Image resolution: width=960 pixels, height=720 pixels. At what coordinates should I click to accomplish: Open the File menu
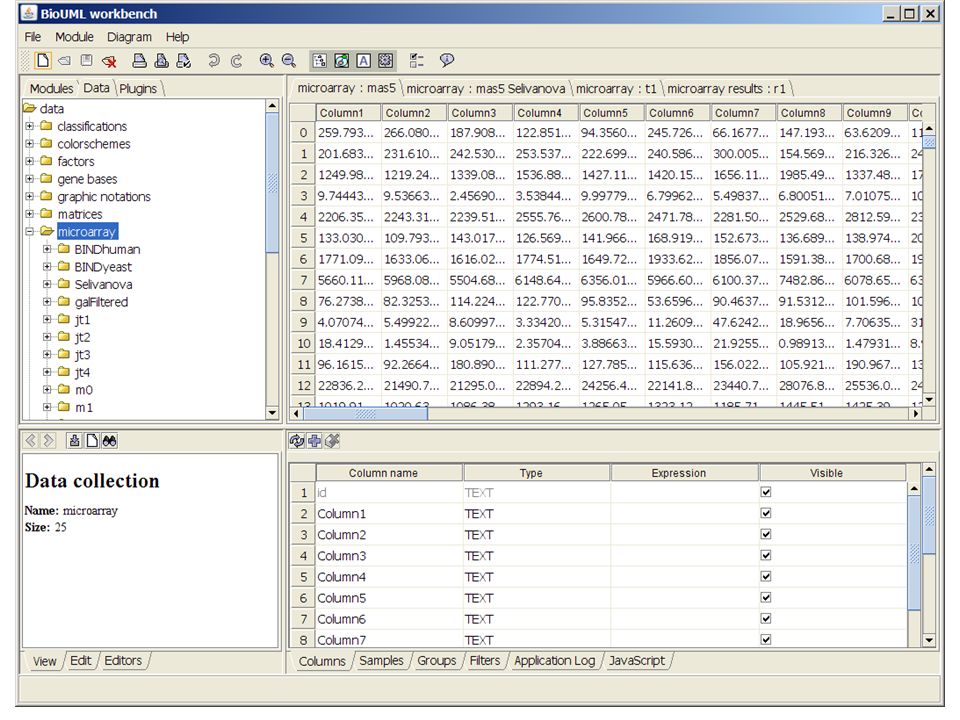click(x=32, y=37)
